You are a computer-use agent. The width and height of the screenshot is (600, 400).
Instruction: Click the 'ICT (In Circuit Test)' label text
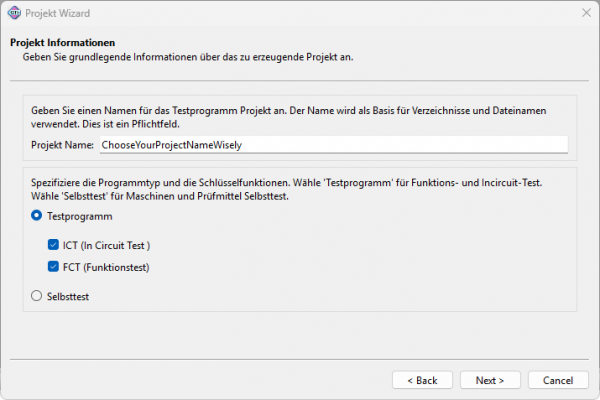pos(106,245)
